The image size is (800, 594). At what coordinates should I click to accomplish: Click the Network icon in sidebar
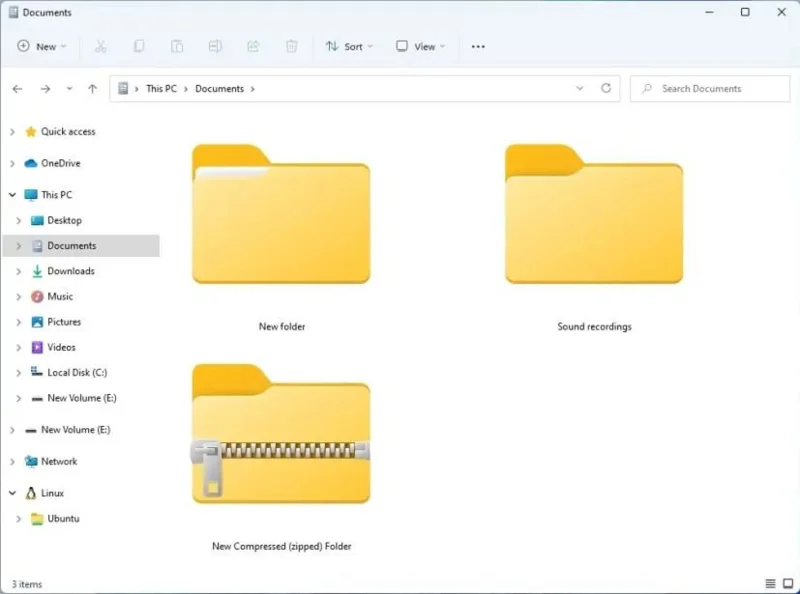click(31, 461)
